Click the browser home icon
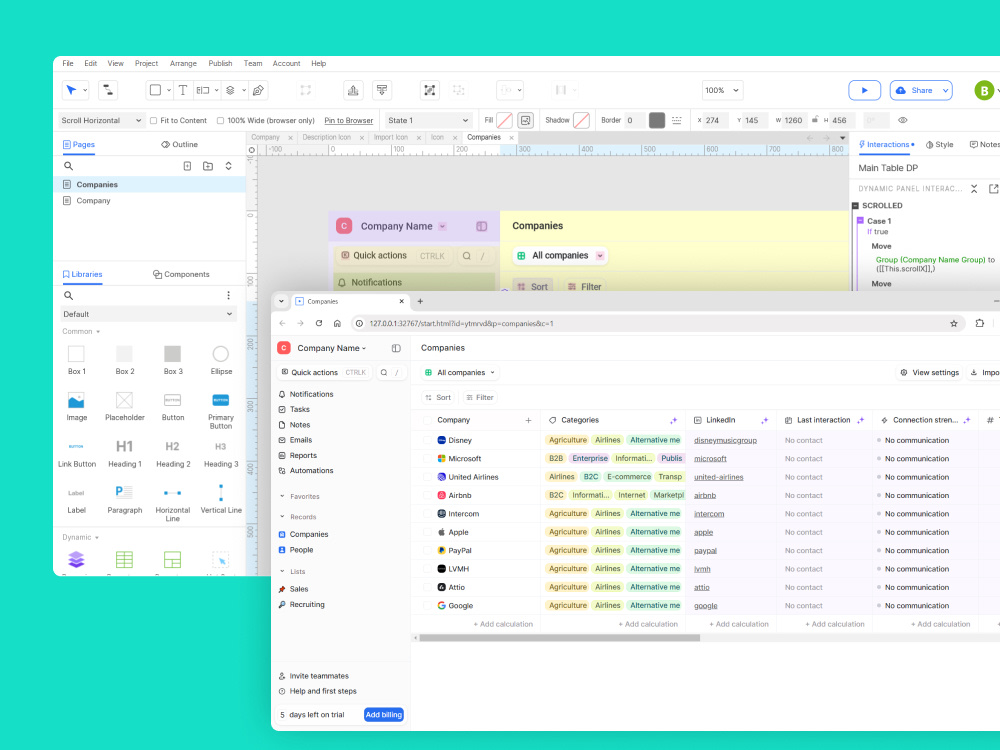 click(x=337, y=323)
